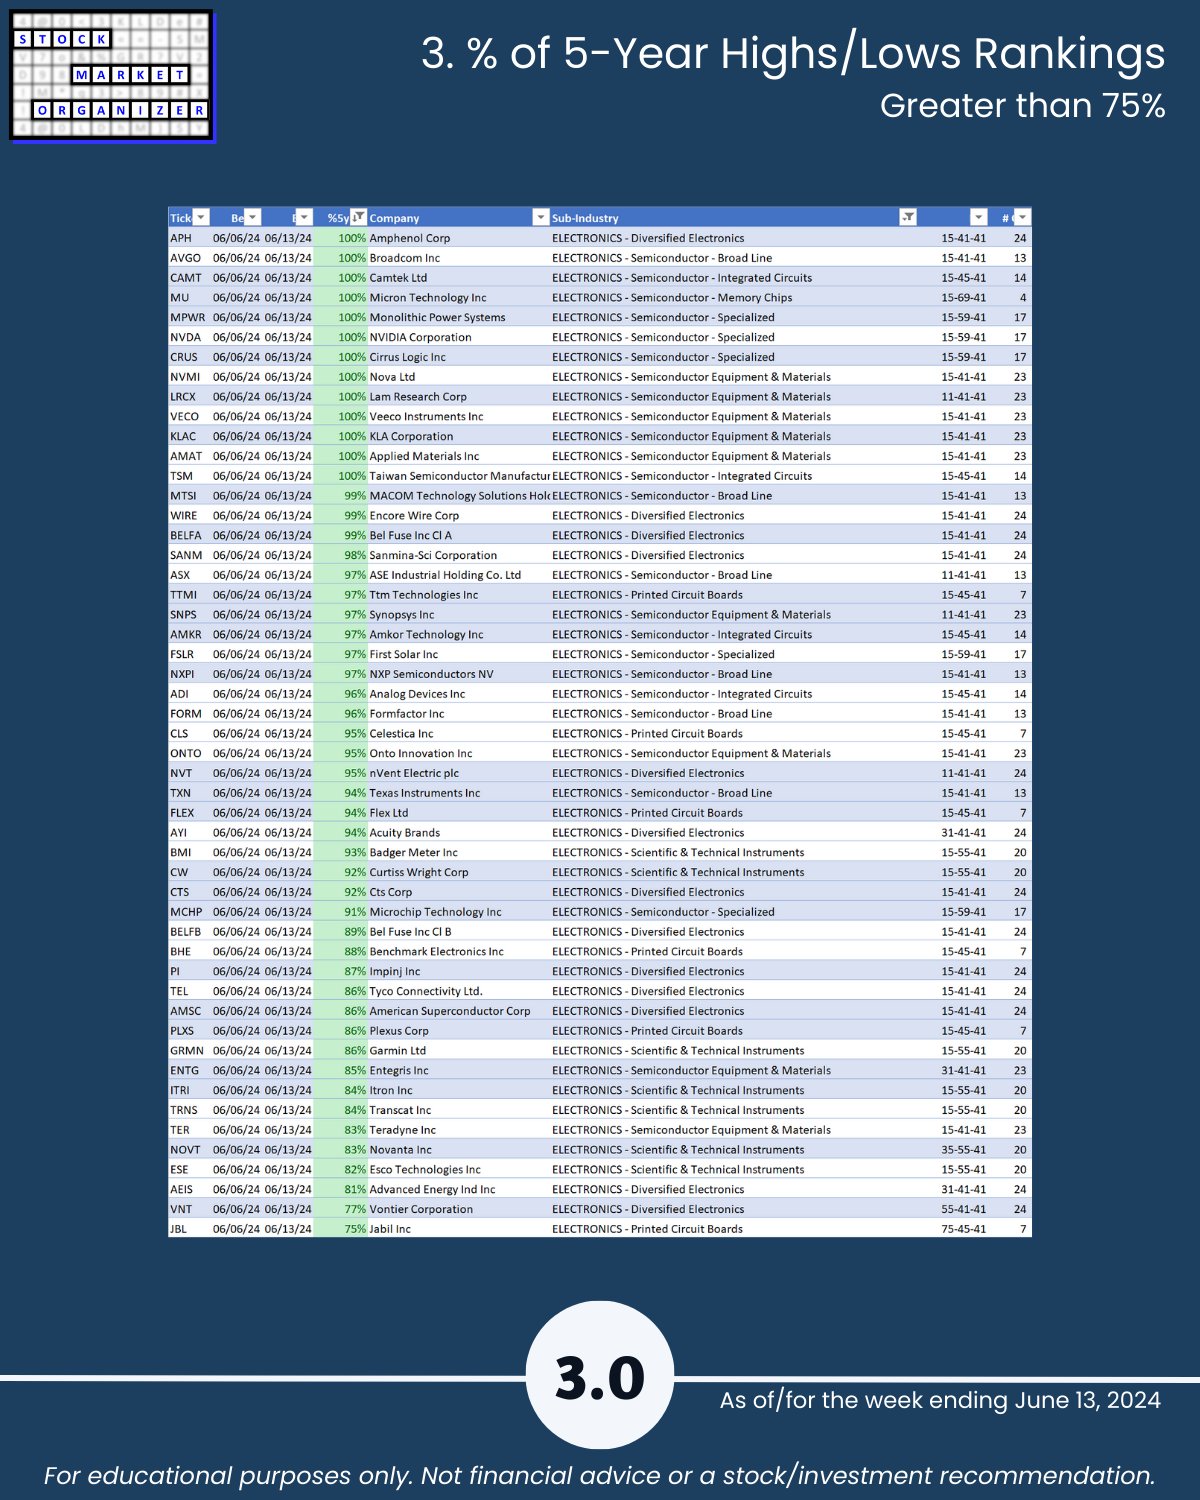Open the Ticker column filter dropdown
Image resolution: width=1200 pixels, height=1500 pixels.
pos(201,217)
